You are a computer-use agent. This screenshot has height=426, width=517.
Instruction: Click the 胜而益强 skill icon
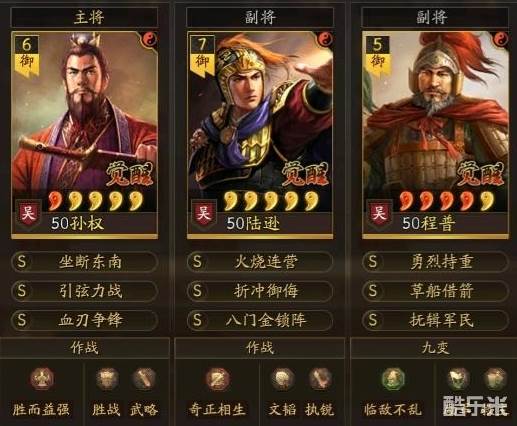click(42, 379)
